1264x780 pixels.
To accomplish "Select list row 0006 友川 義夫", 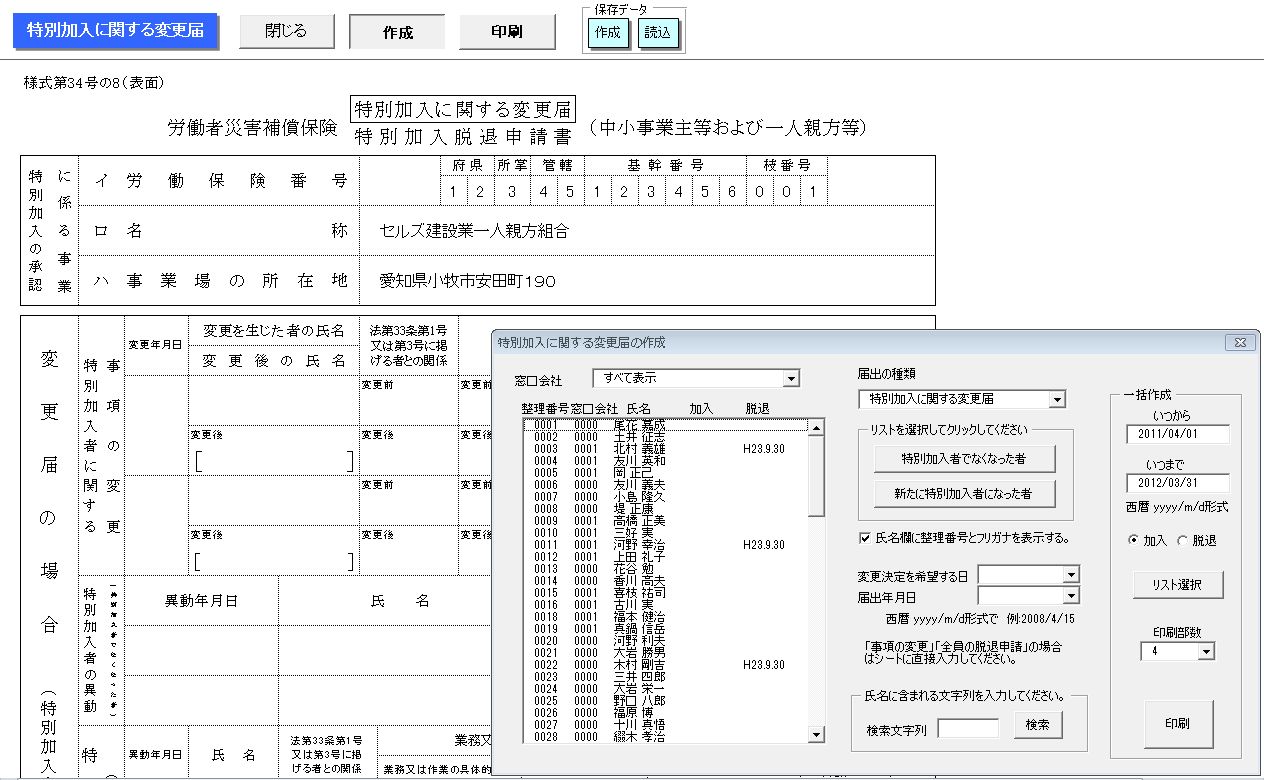I will [x=665, y=485].
